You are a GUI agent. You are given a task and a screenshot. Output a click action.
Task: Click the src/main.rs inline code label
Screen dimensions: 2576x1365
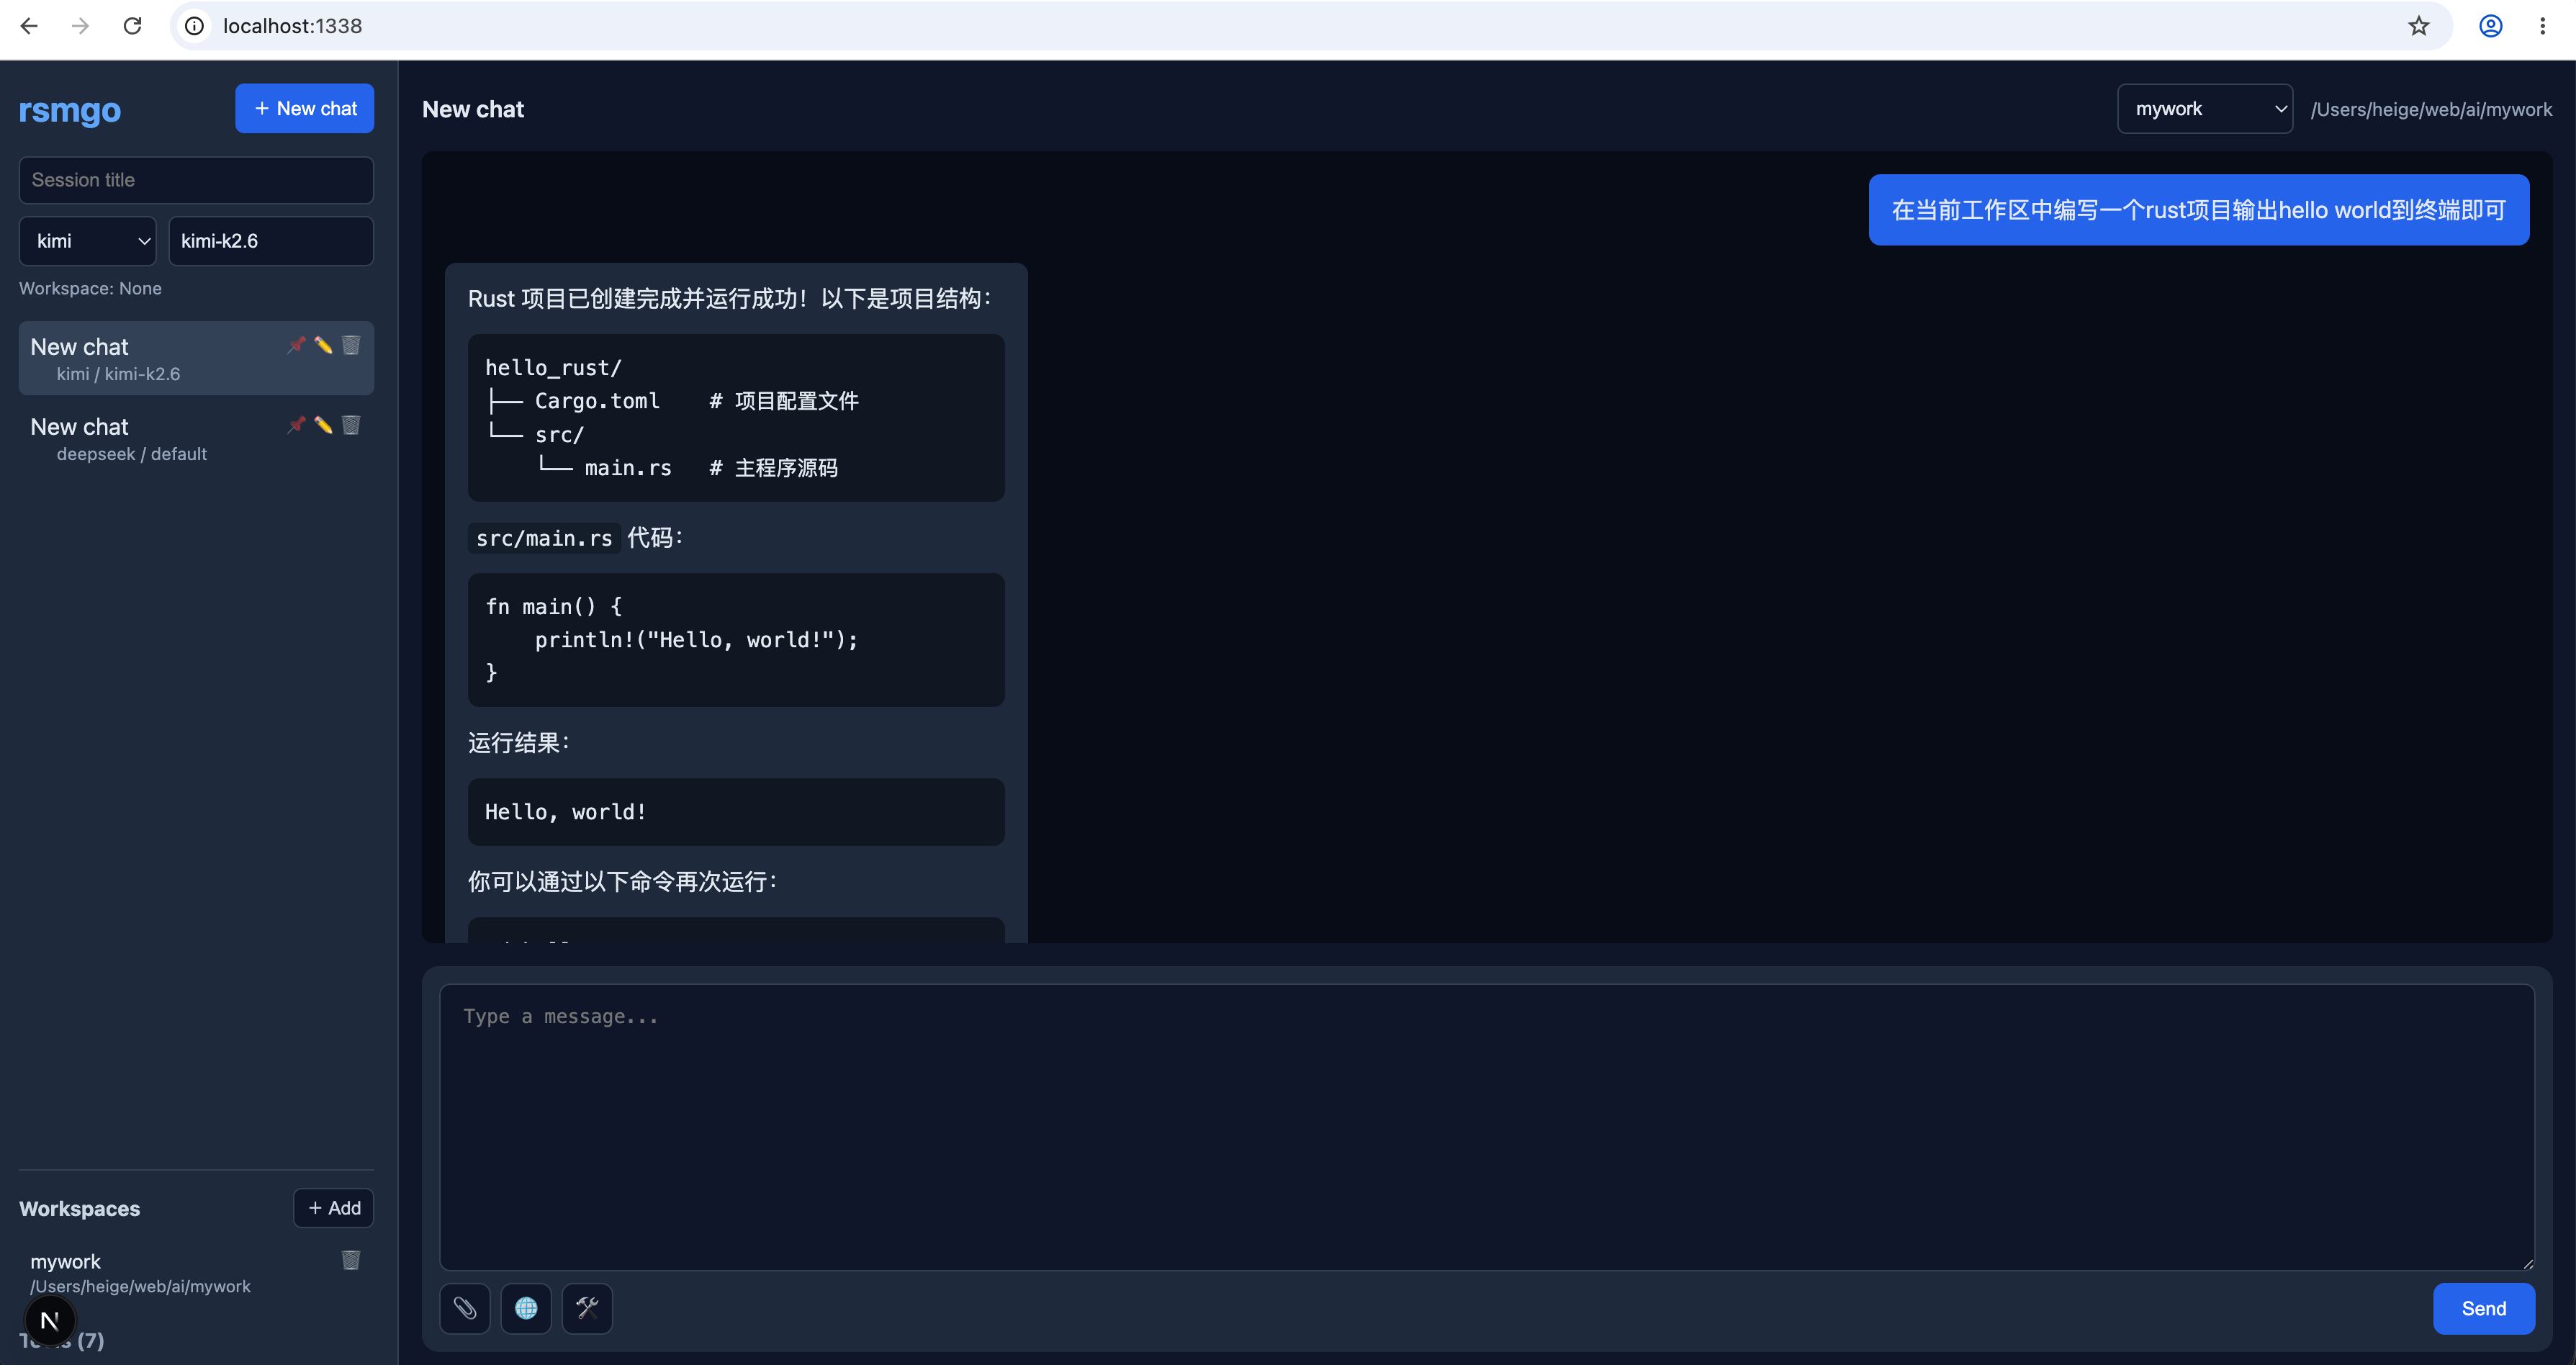(x=544, y=538)
